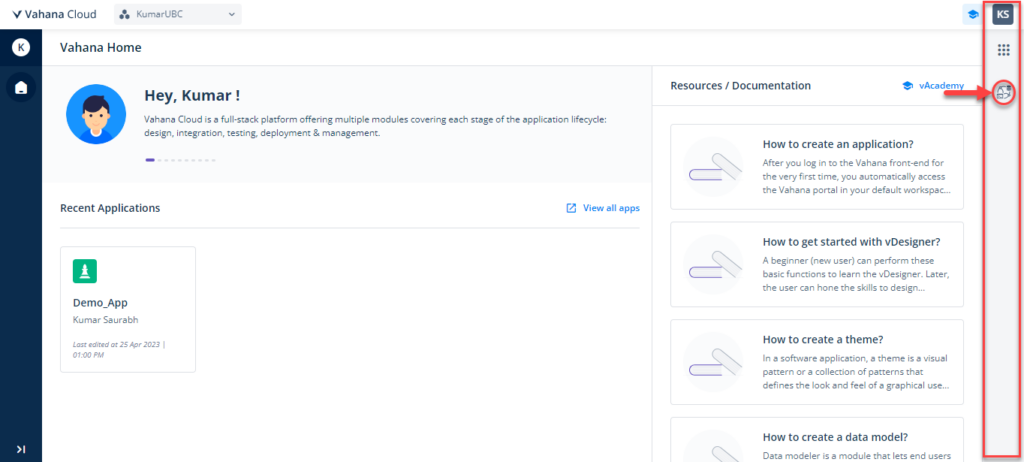The height and width of the screenshot is (462, 1024).
Task: Click the 'Resources / Documentation' heading
Action: point(741,86)
